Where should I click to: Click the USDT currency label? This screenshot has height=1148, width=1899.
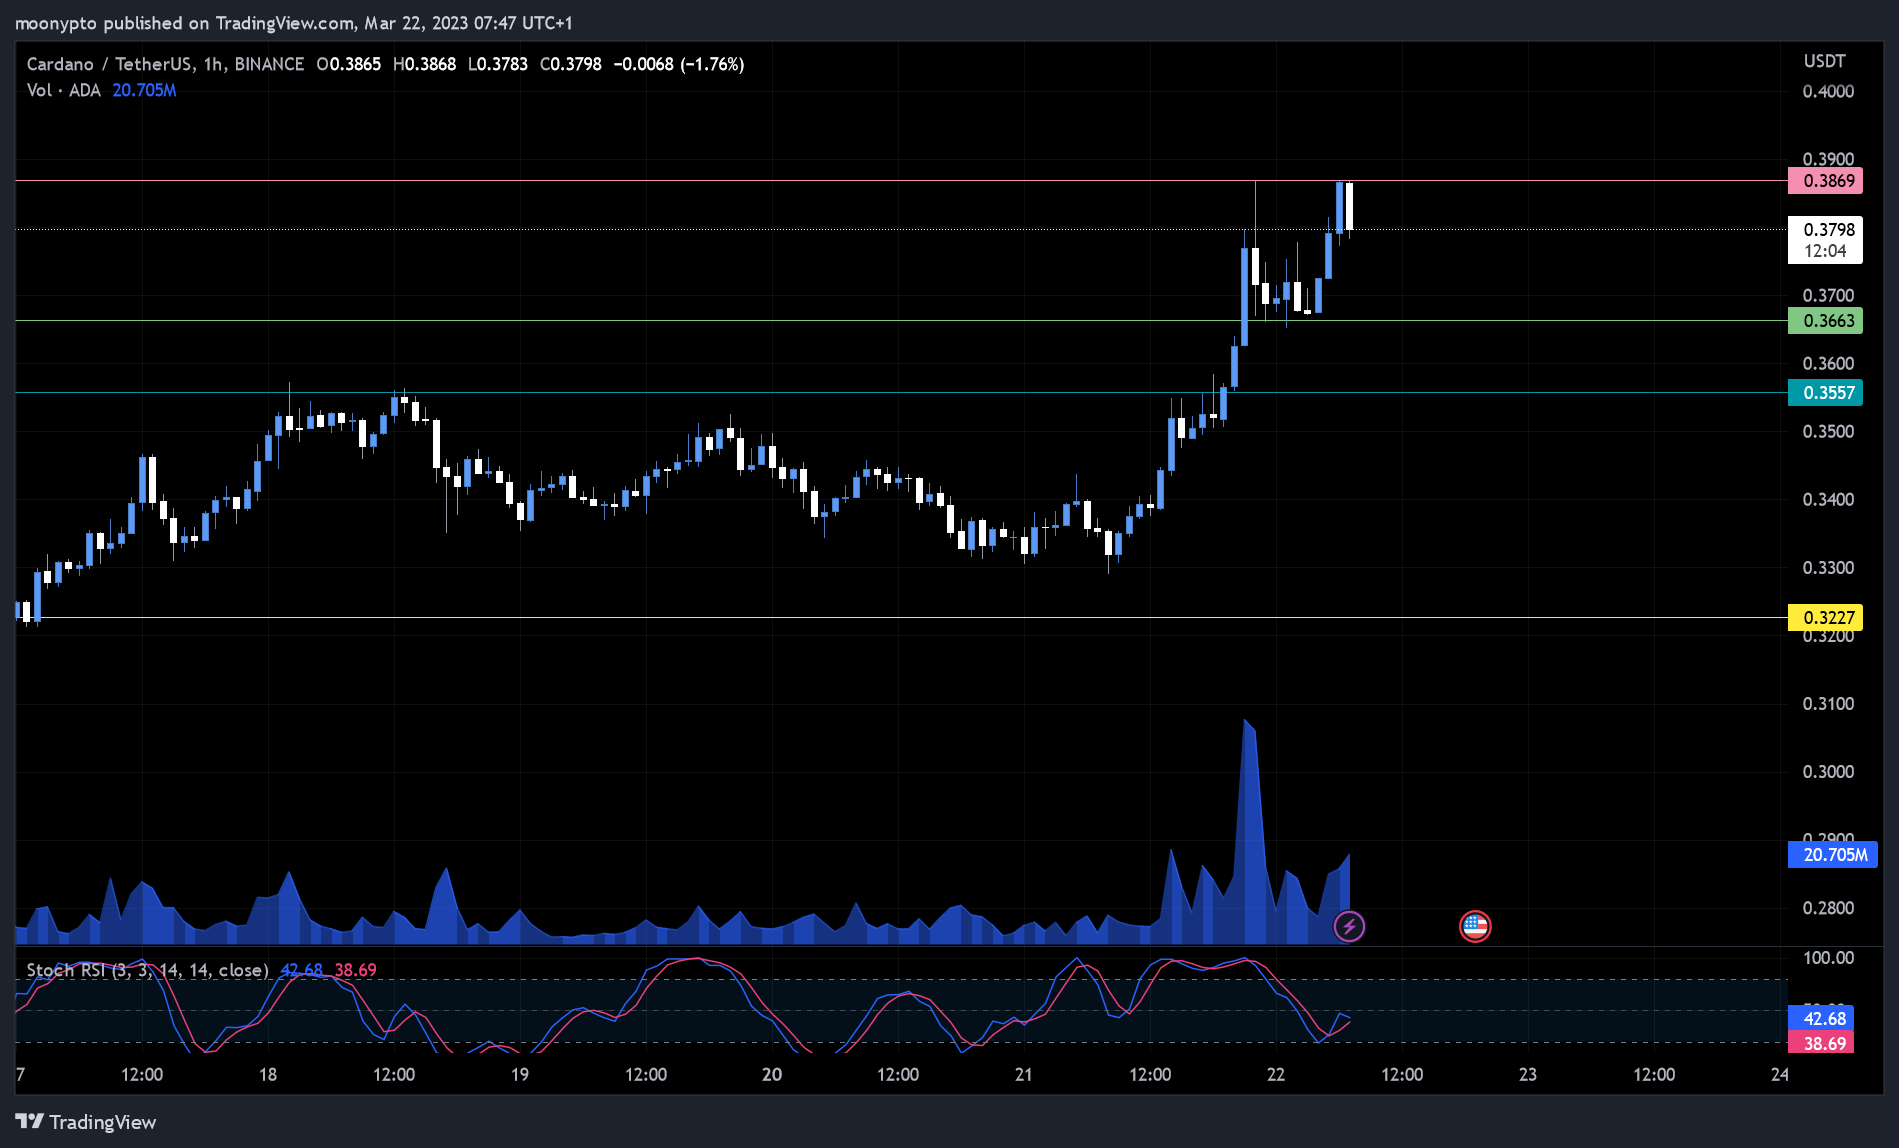pyautogui.click(x=1825, y=61)
